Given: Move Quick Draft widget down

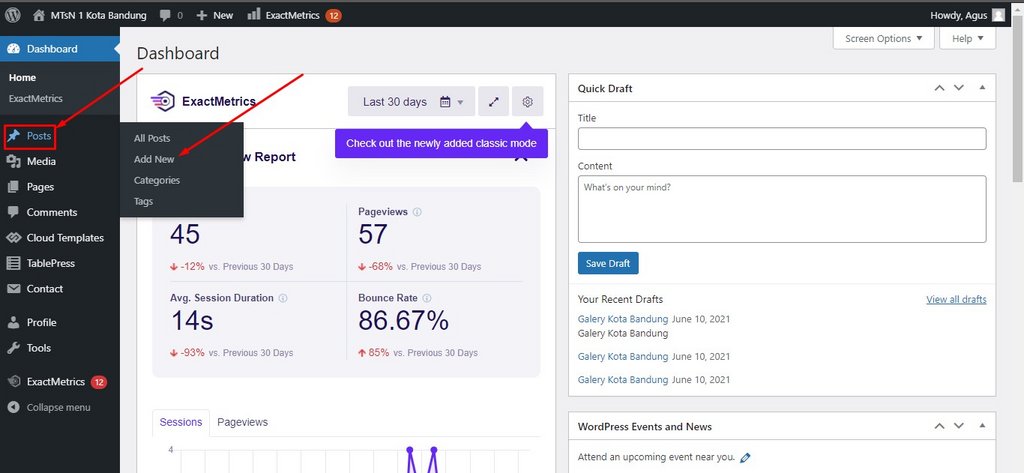Looking at the screenshot, I should click(x=959, y=88).
